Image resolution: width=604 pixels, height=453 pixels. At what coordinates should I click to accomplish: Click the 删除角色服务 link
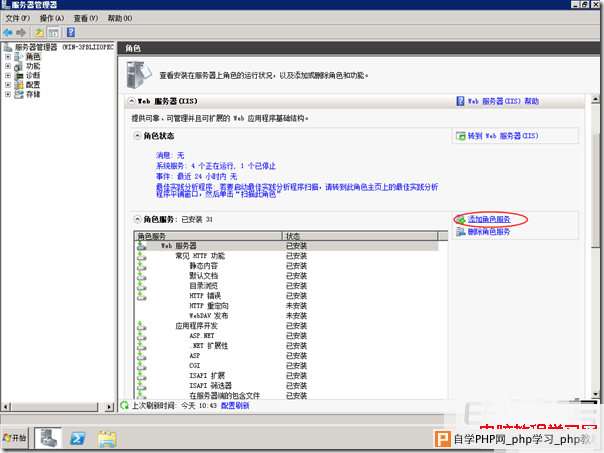pyautogui.click(x=488, y=231)
